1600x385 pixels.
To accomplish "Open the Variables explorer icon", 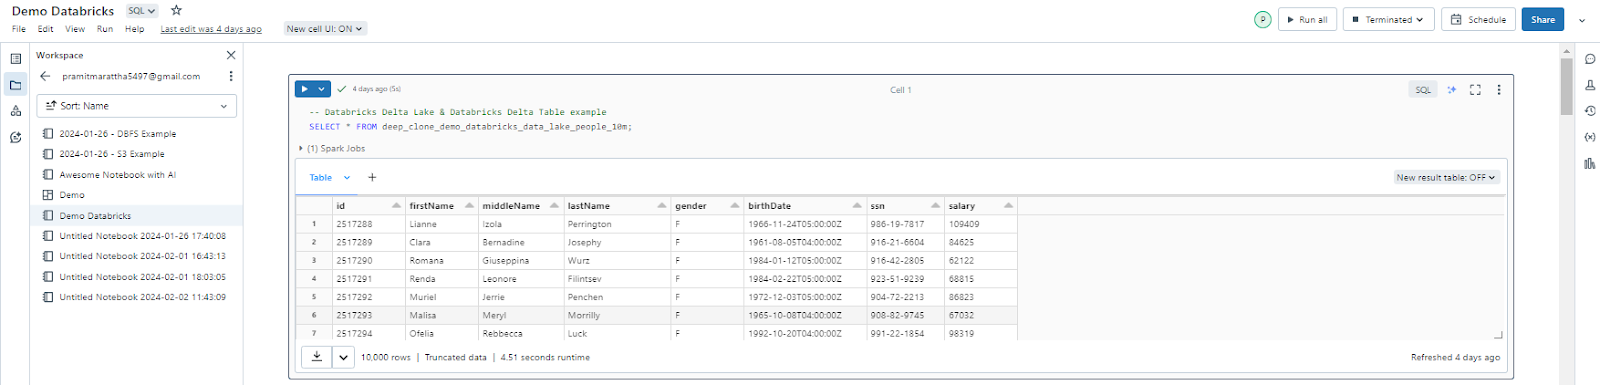I will [x=1590, y=137].
